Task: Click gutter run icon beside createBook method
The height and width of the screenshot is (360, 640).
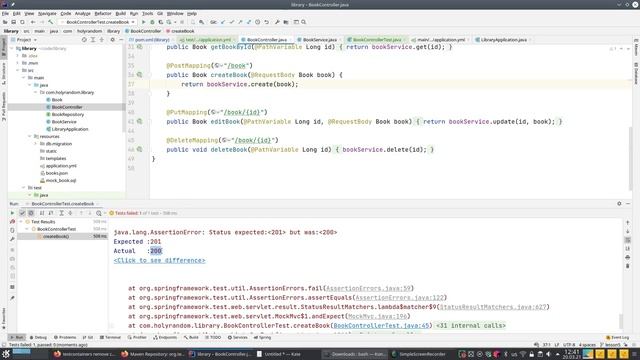Action: click(140, 75)
